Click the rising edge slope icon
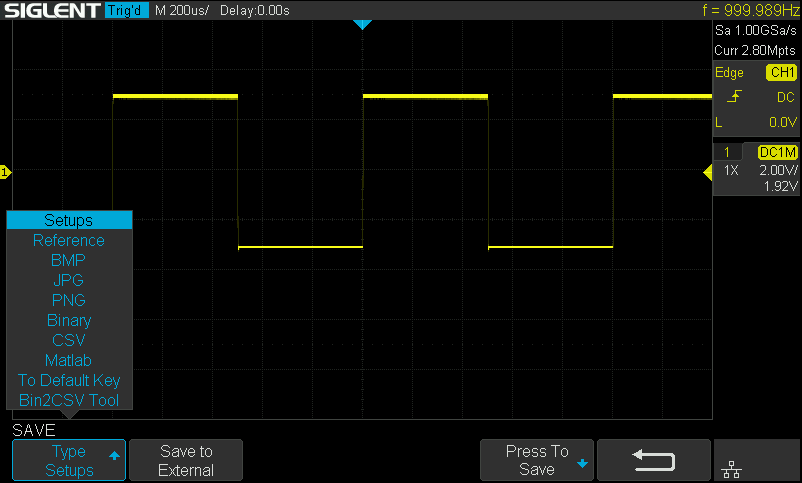 (x=735, y=97)
